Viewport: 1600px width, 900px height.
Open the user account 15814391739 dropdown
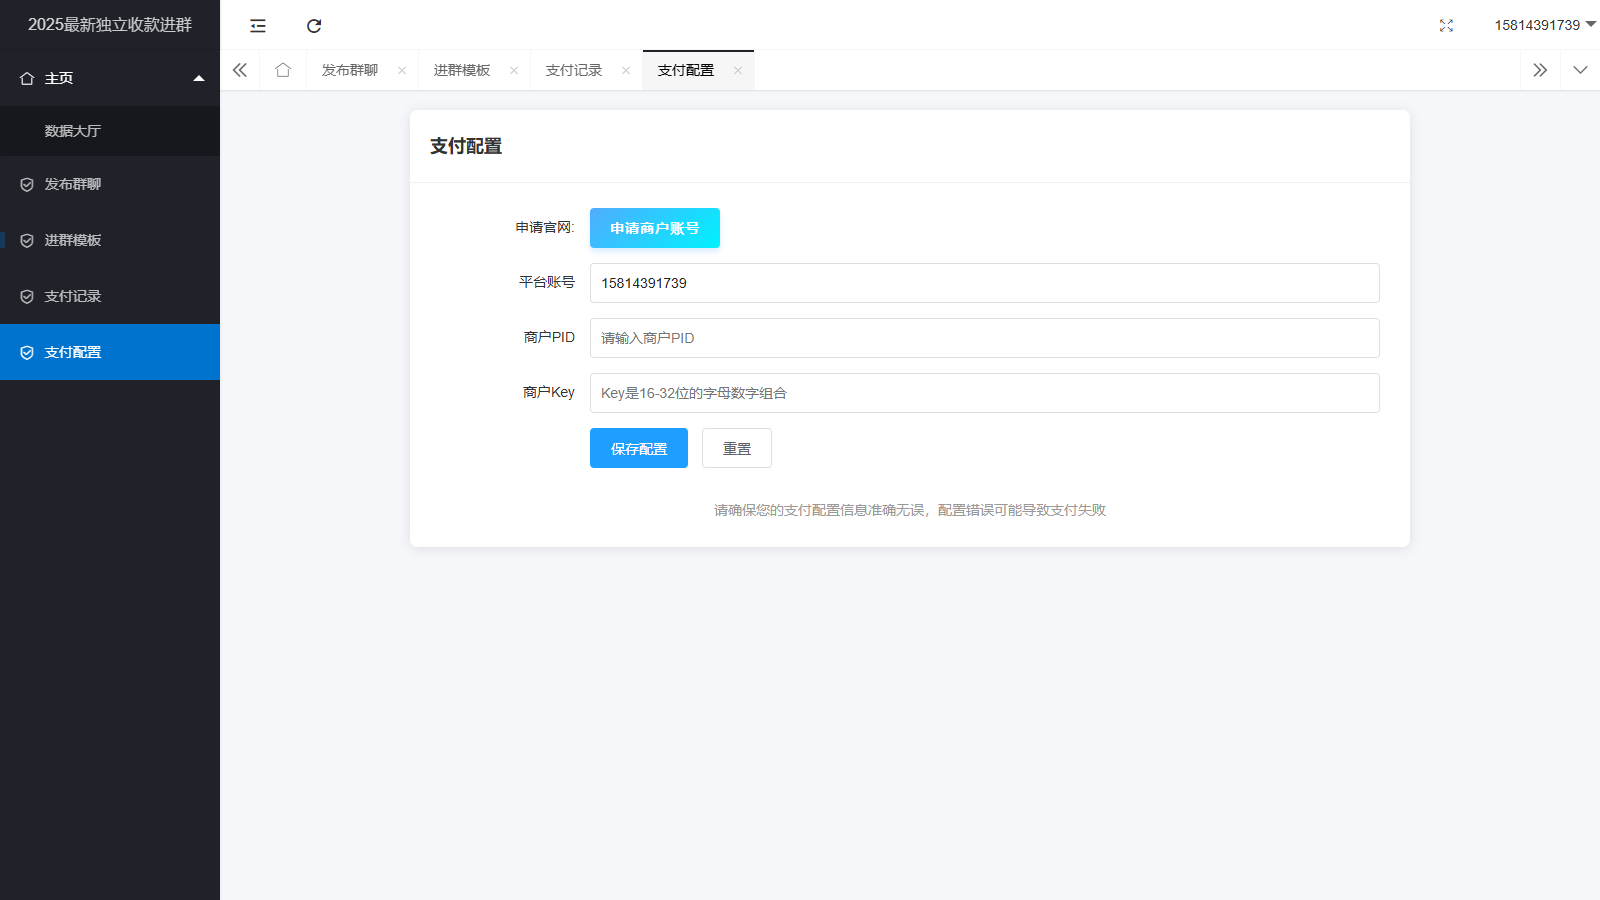click(x=1543, y=25)
